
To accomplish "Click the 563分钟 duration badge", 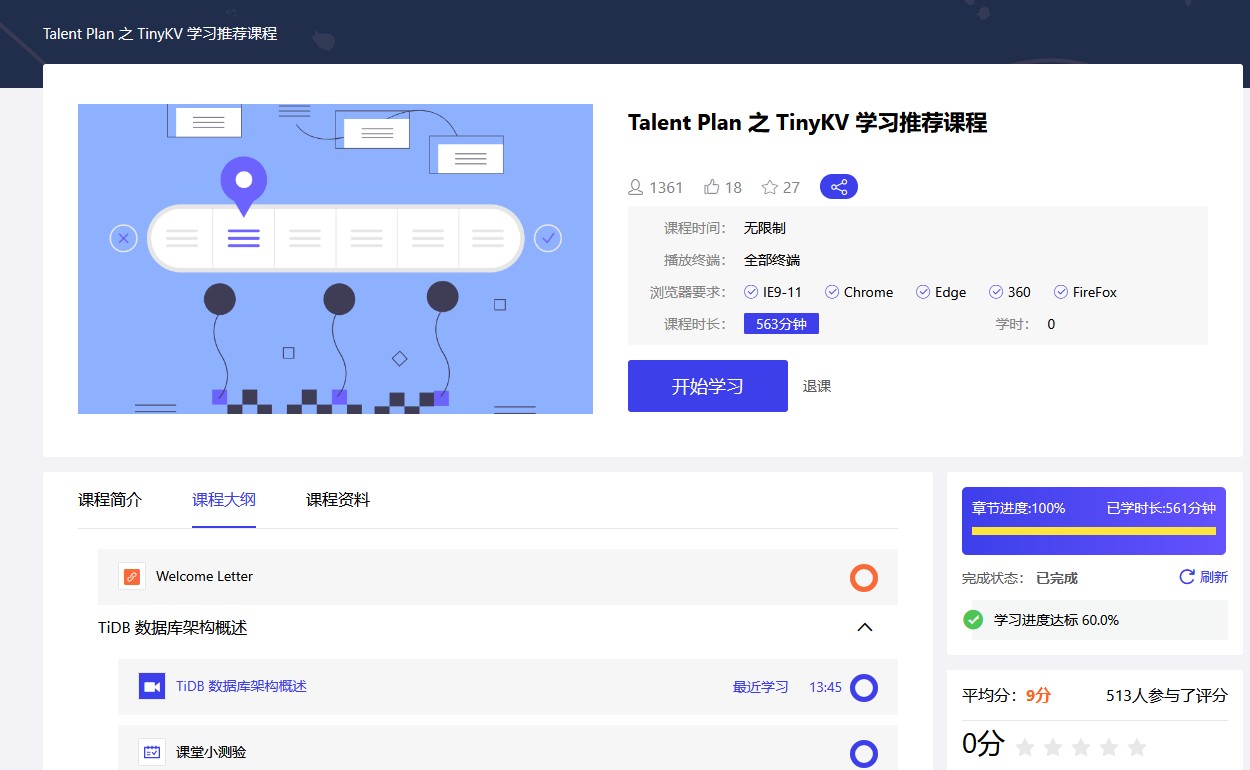I will [x=781, y=324].
